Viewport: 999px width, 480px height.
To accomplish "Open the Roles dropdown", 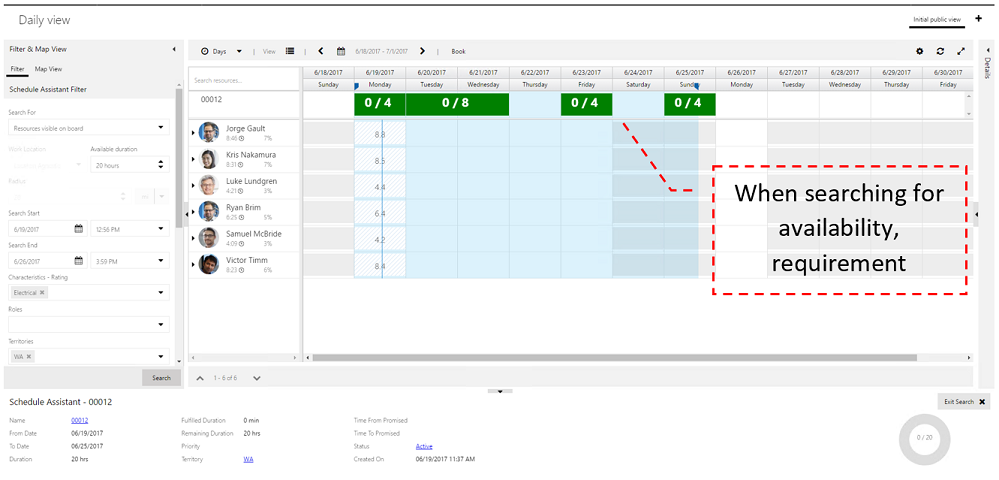I will (161, 324).
